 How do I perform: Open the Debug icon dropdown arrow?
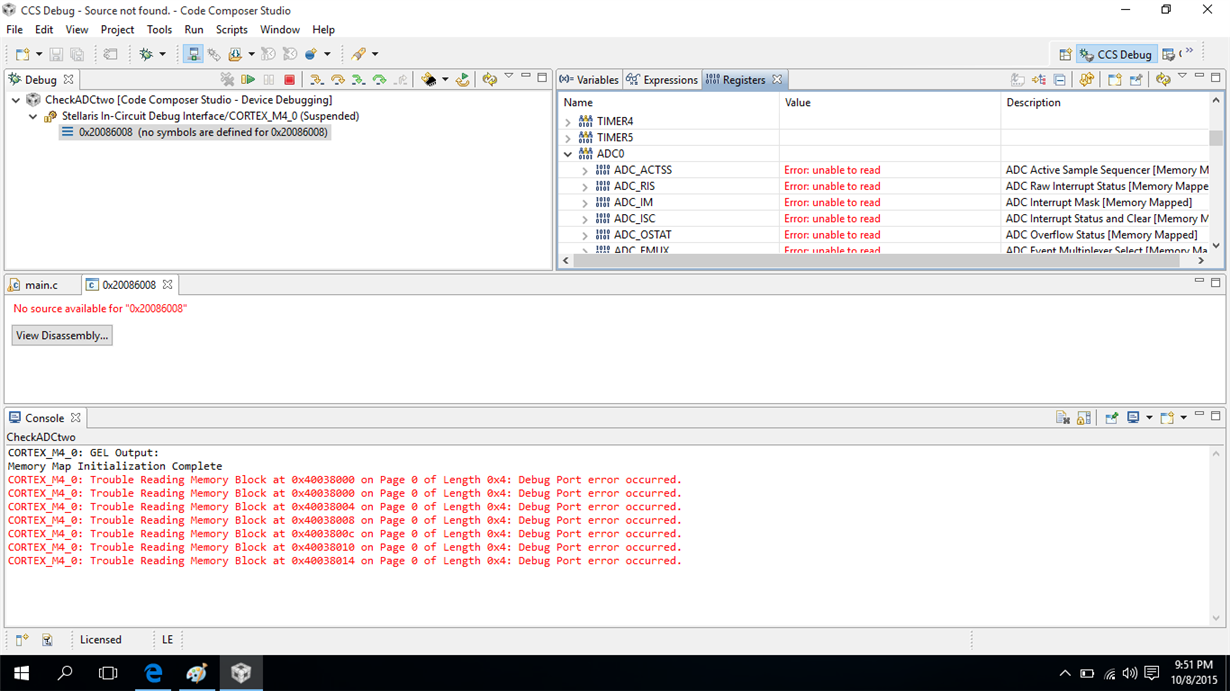(x=162, y=54)
